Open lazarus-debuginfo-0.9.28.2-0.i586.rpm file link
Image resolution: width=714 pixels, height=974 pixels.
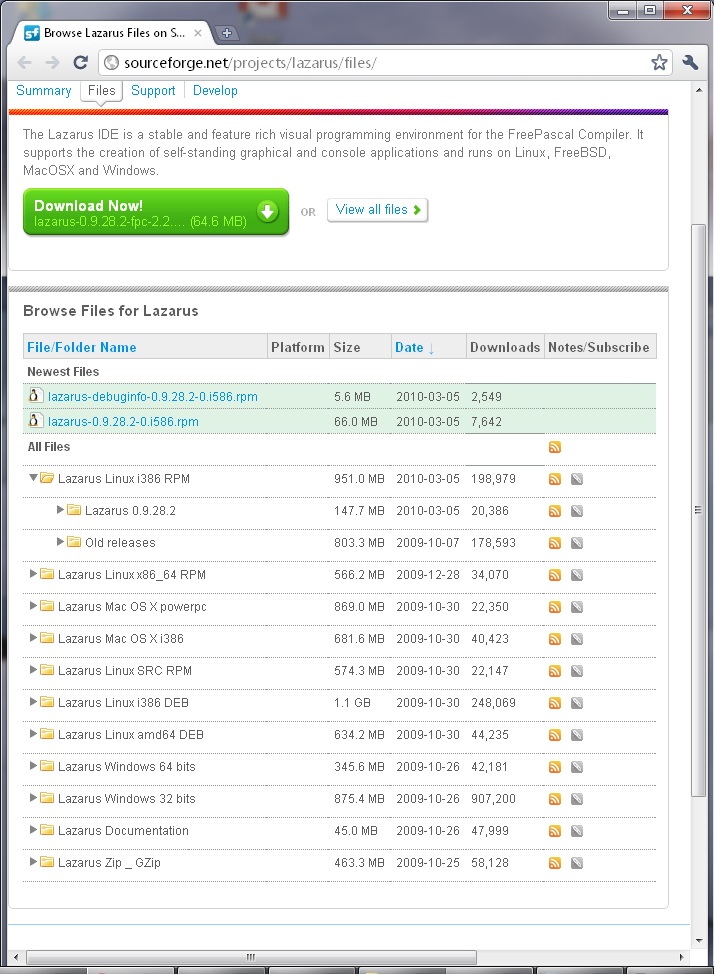(x=152, y=397)
